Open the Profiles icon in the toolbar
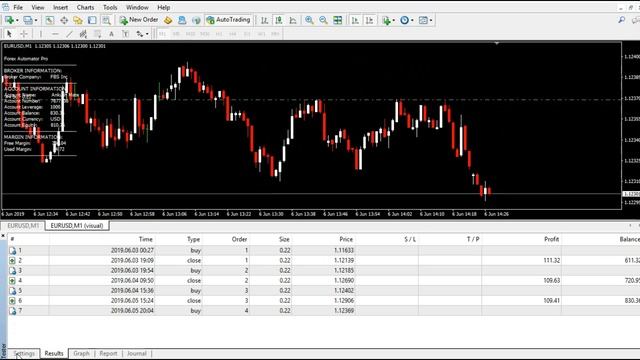The image size is (640, 360). [28, 20]
